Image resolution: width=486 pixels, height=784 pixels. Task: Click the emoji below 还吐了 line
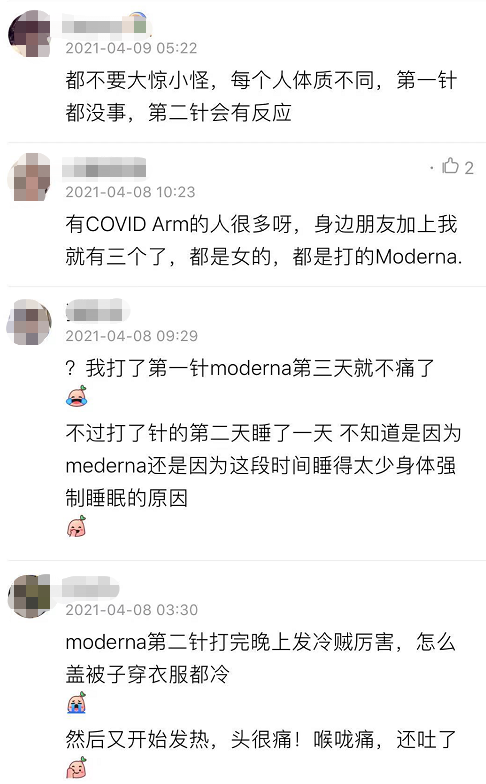[x=76, y=768]
